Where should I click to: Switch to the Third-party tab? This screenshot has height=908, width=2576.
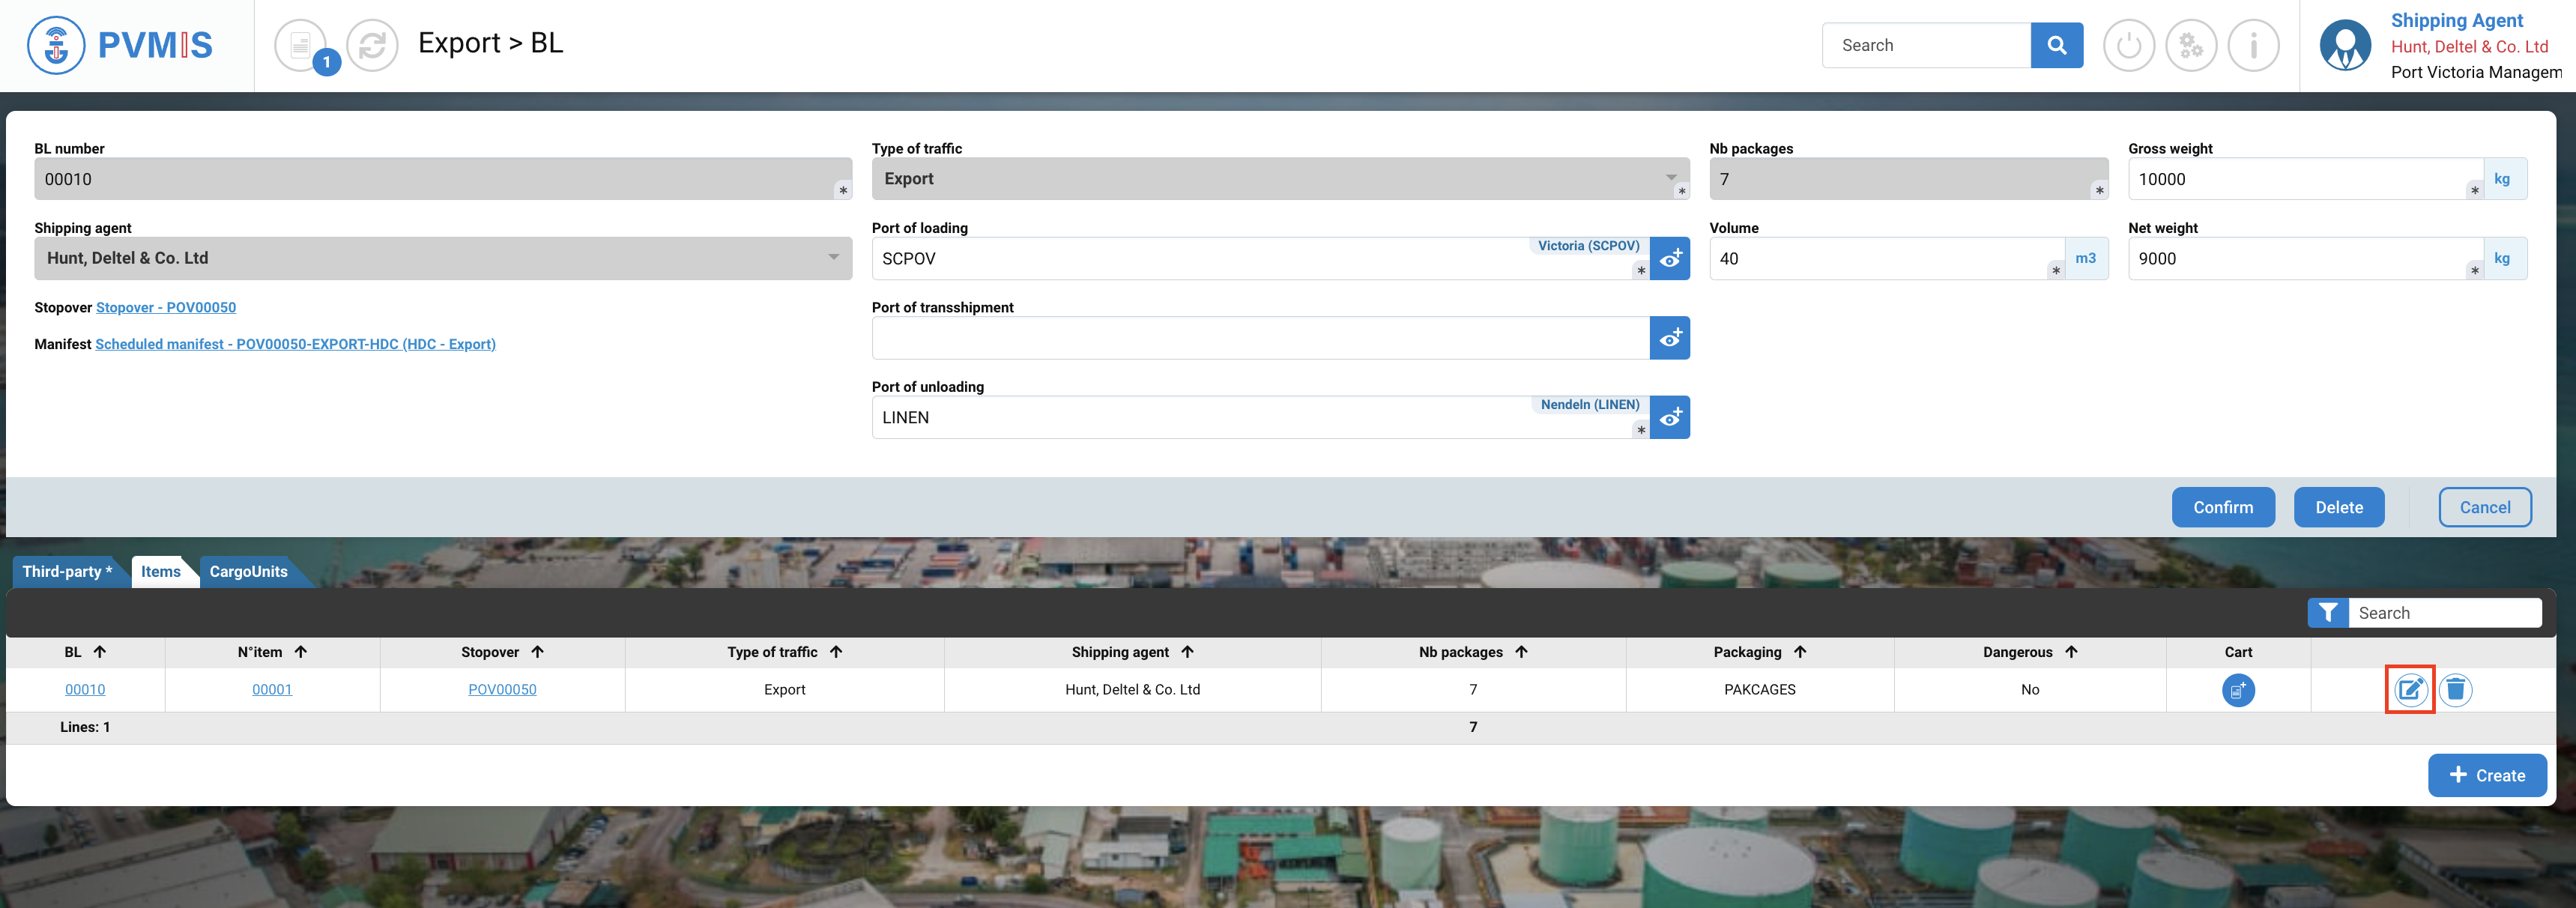67,571
